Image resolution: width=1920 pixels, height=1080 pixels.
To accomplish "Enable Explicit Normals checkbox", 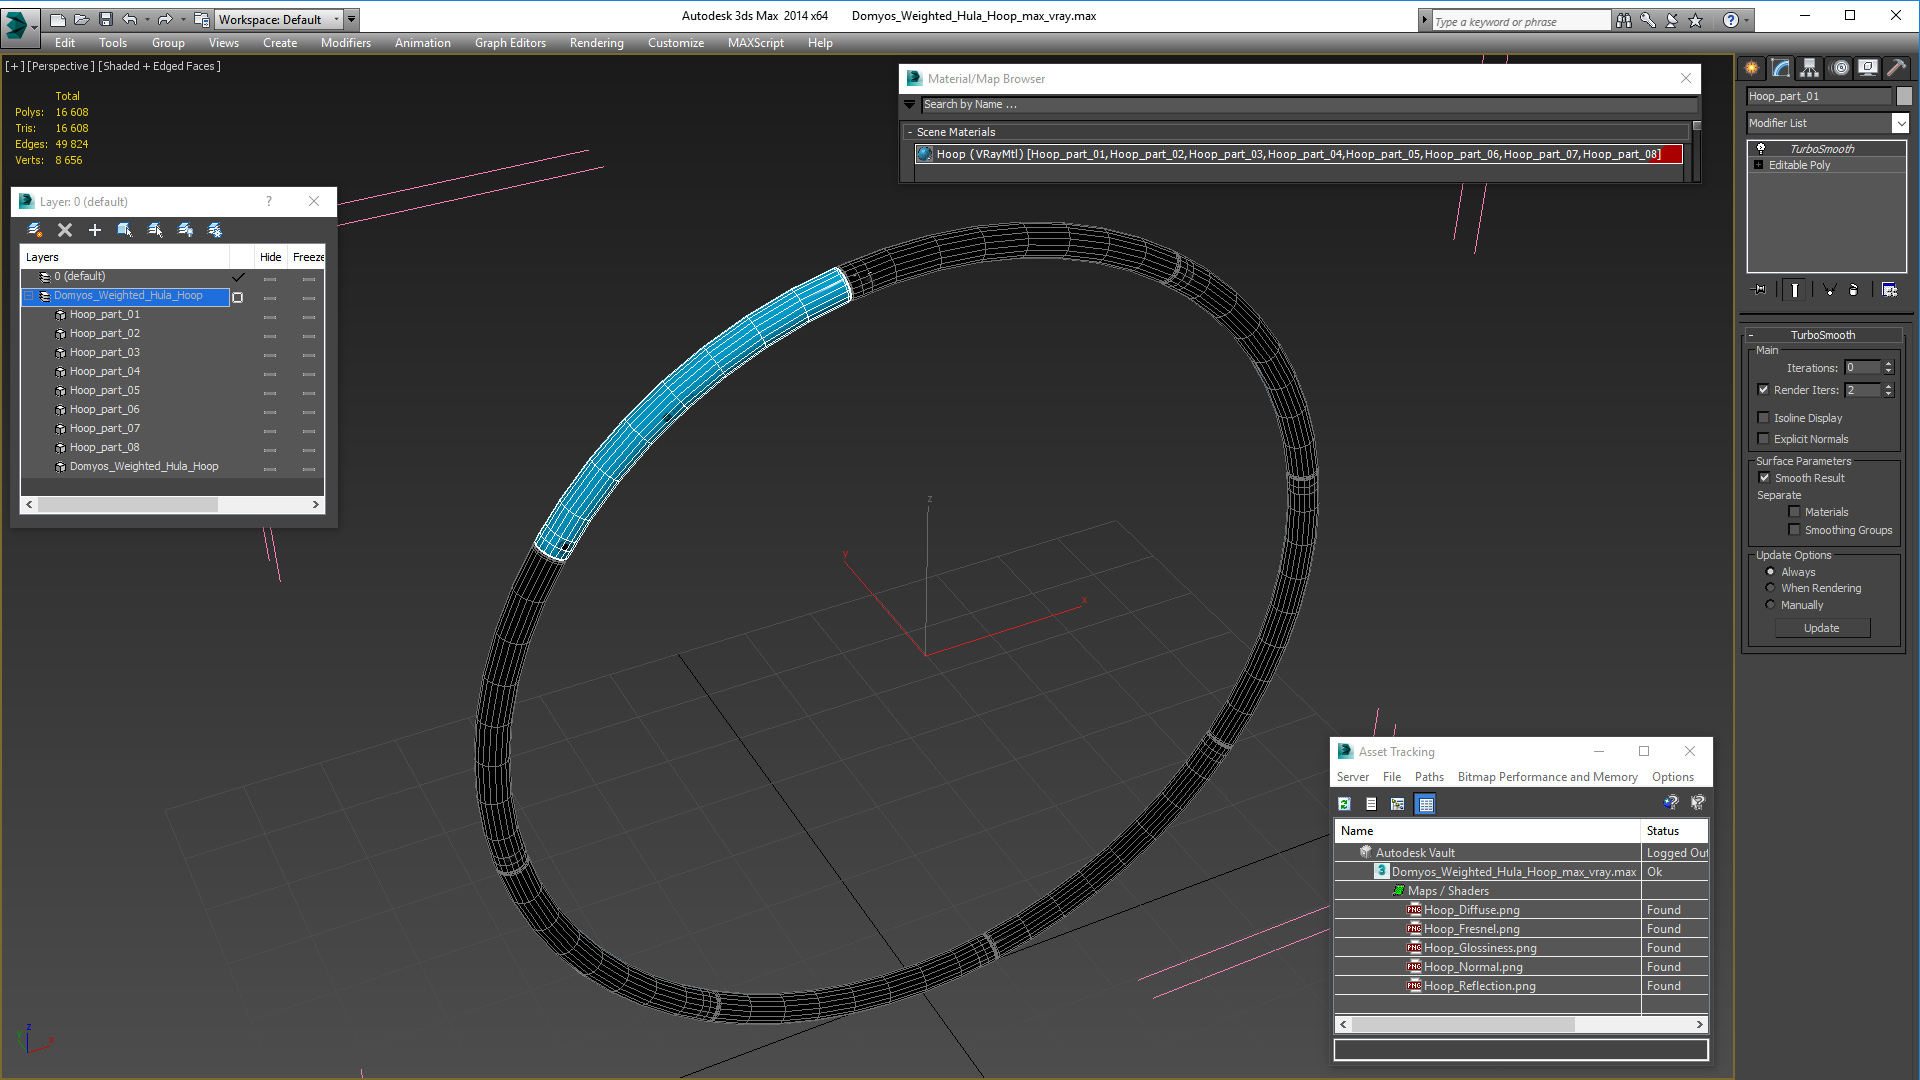I will point(1763,439).
